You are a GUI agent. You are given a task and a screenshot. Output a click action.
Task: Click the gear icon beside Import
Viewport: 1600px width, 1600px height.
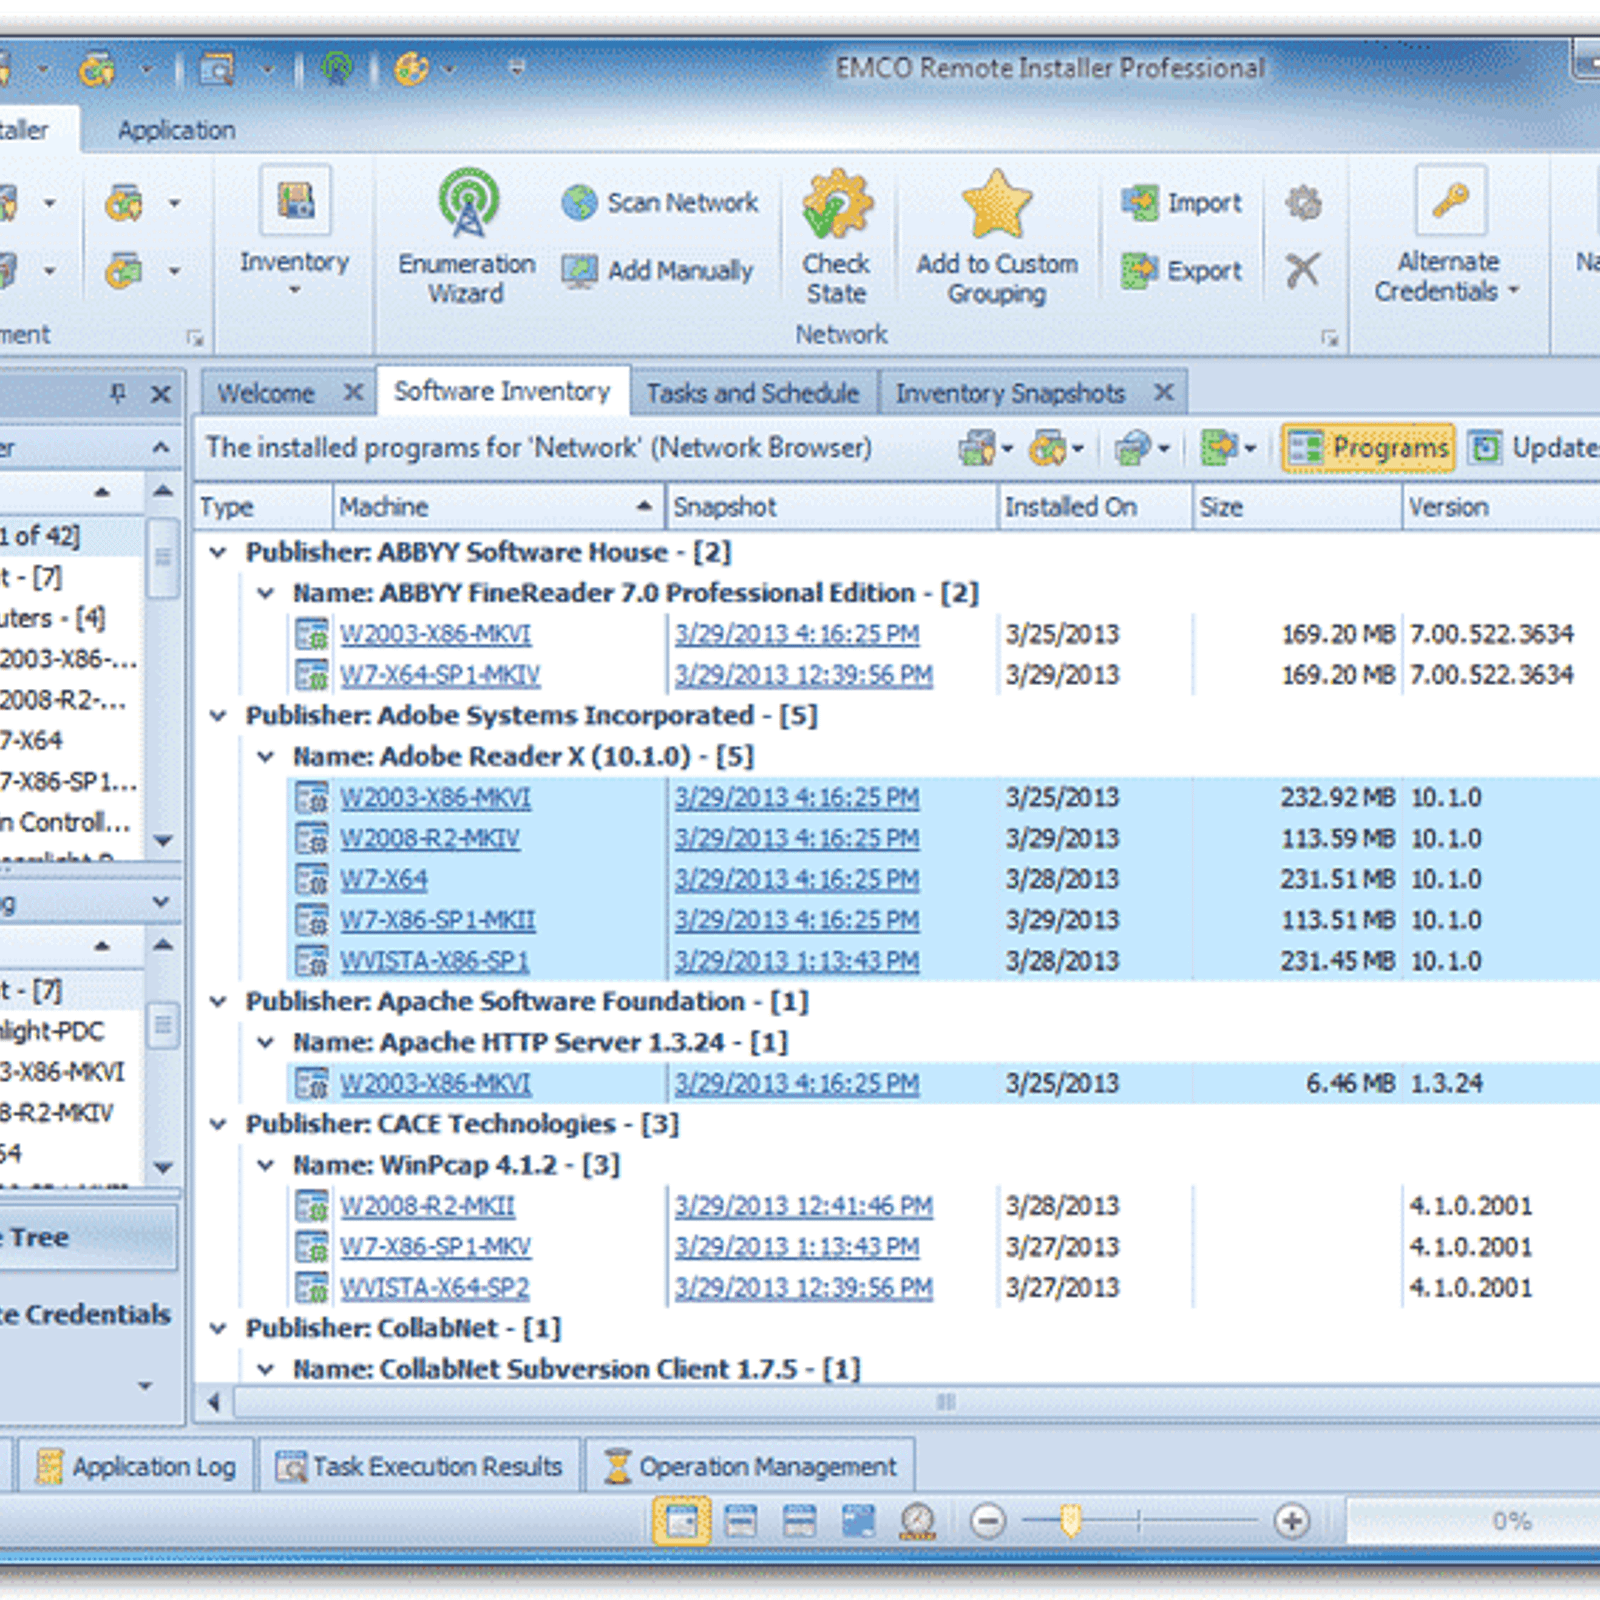[1303, 203]
